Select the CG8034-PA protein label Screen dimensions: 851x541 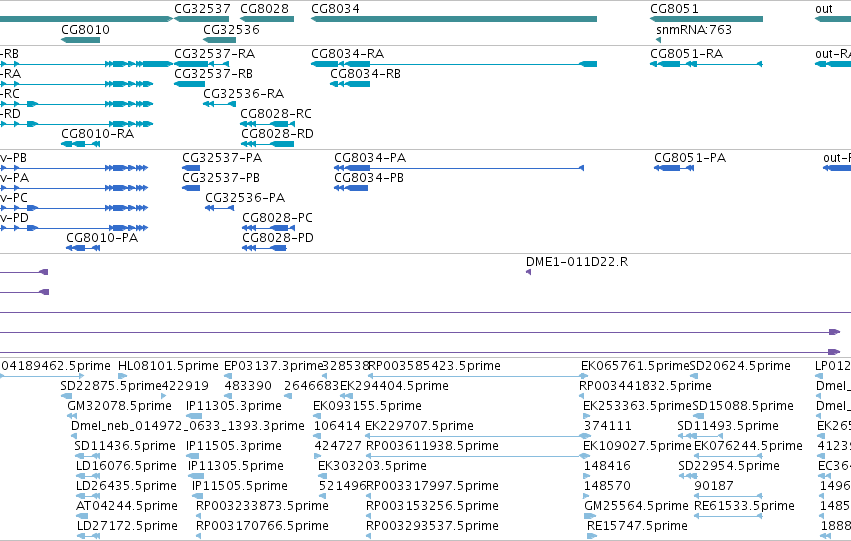click(x=370, y=158)
